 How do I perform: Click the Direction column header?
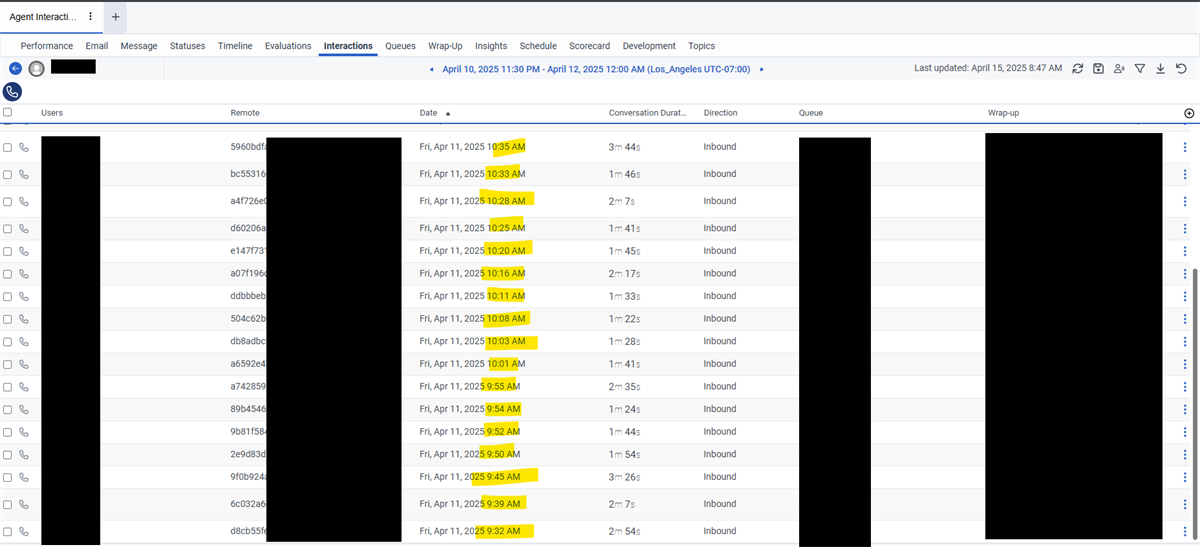coord(721,113)
